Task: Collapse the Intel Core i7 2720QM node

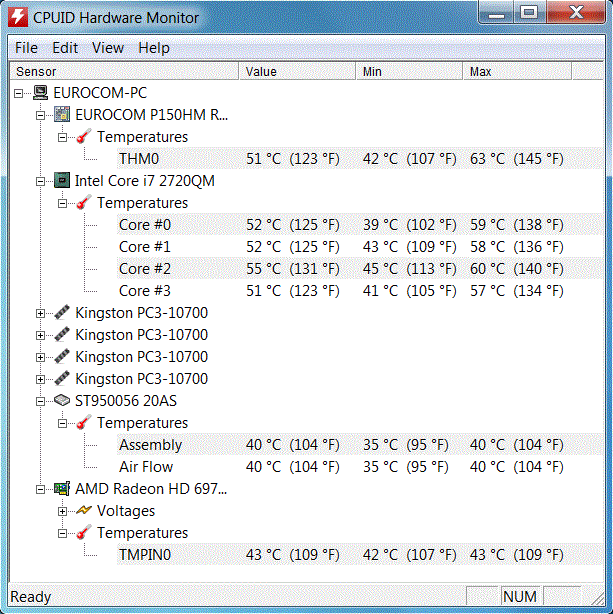Action: 40,181
